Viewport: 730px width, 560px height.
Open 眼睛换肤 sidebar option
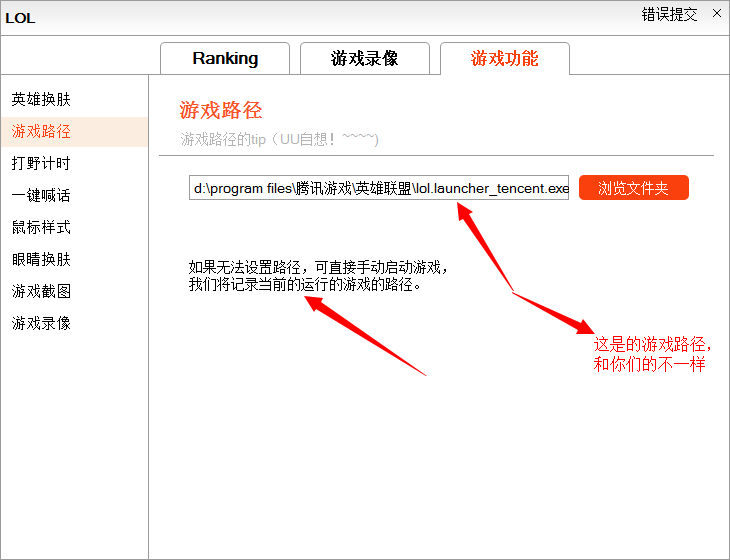pos(41,260)
